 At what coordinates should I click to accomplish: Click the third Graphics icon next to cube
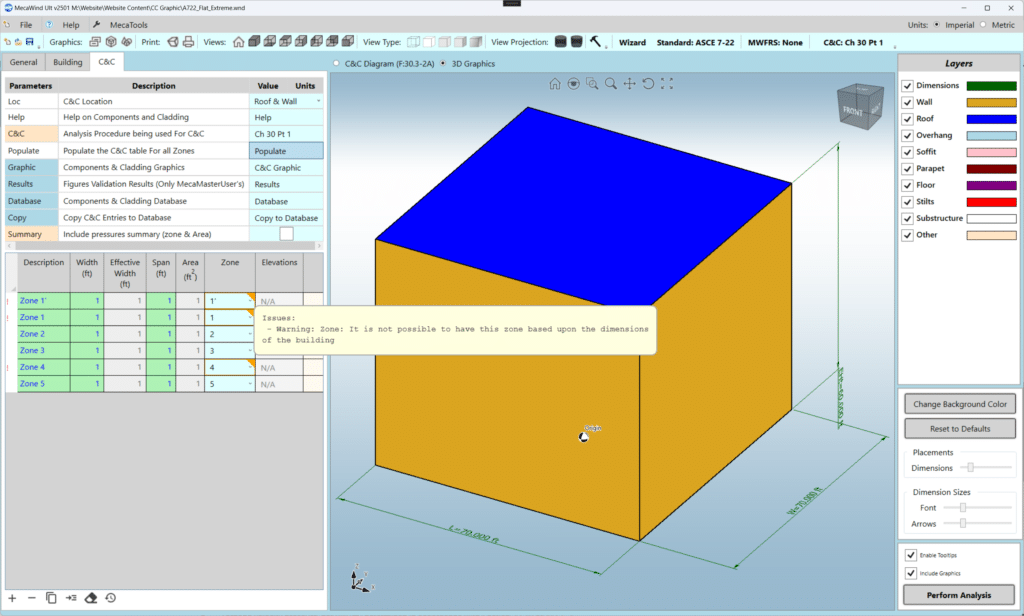point(127,42)
